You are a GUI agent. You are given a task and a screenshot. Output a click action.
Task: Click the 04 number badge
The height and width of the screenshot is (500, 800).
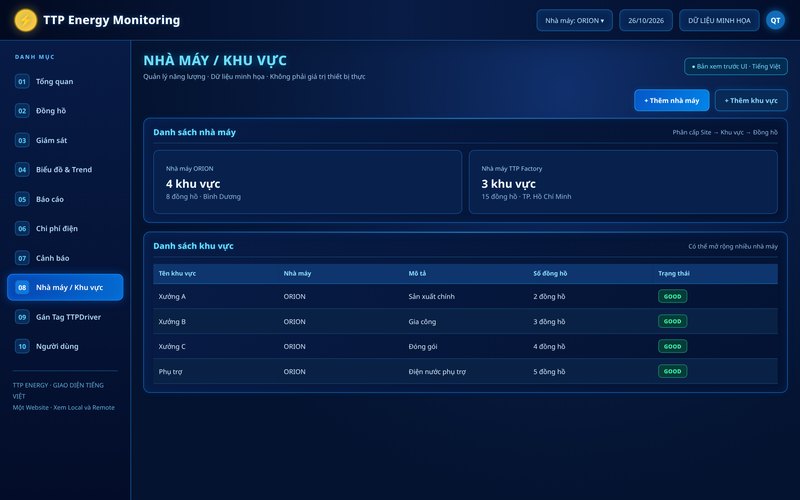click(22, 170)
